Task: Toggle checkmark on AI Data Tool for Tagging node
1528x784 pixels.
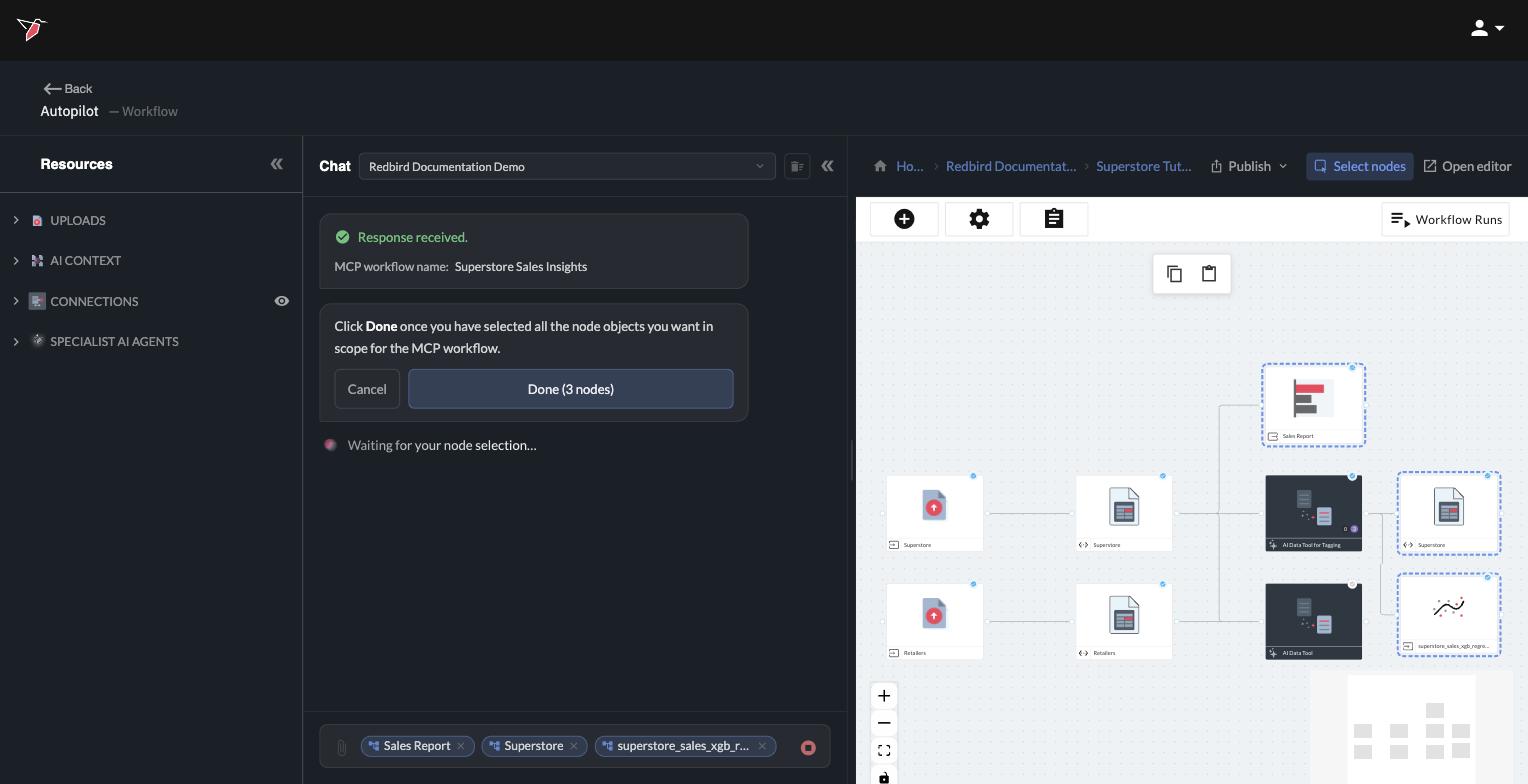Action: 1352,476
